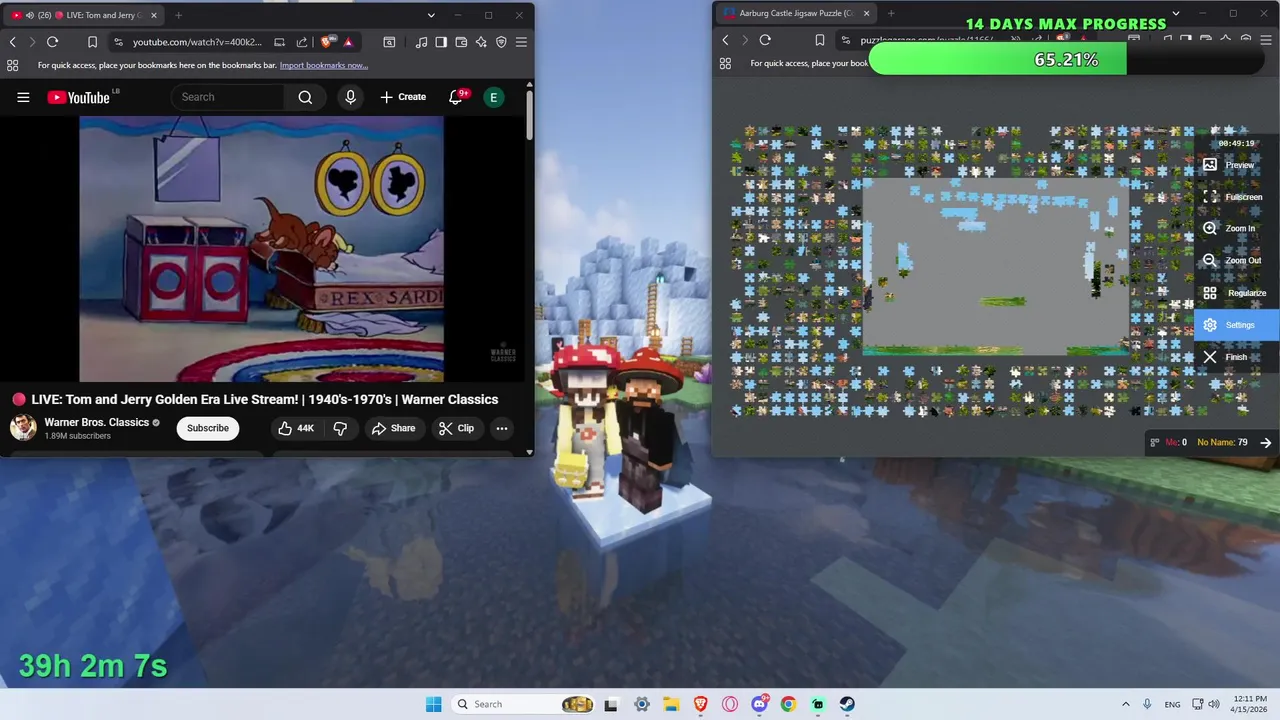Open Brave VPN shield icon
The width and height of the screenshot is (1280, 720).
[x=501, y=42]
